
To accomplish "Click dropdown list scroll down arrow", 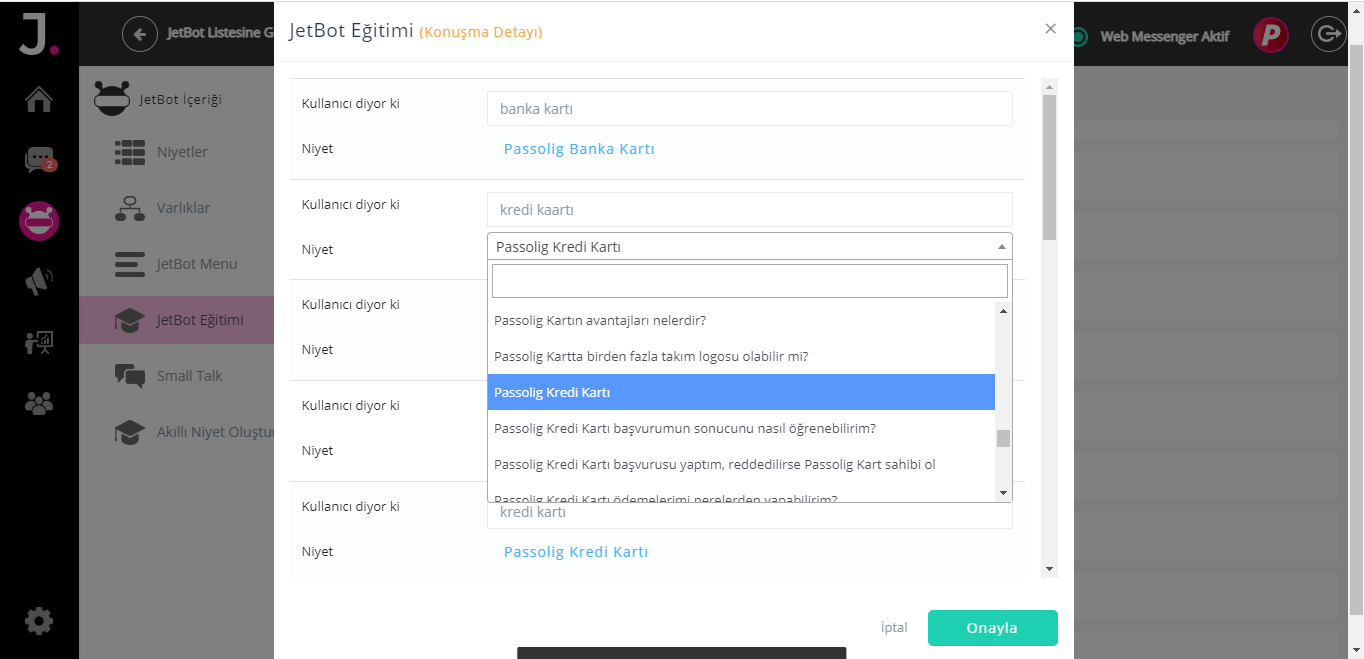I will click(x=1004, y=493).
